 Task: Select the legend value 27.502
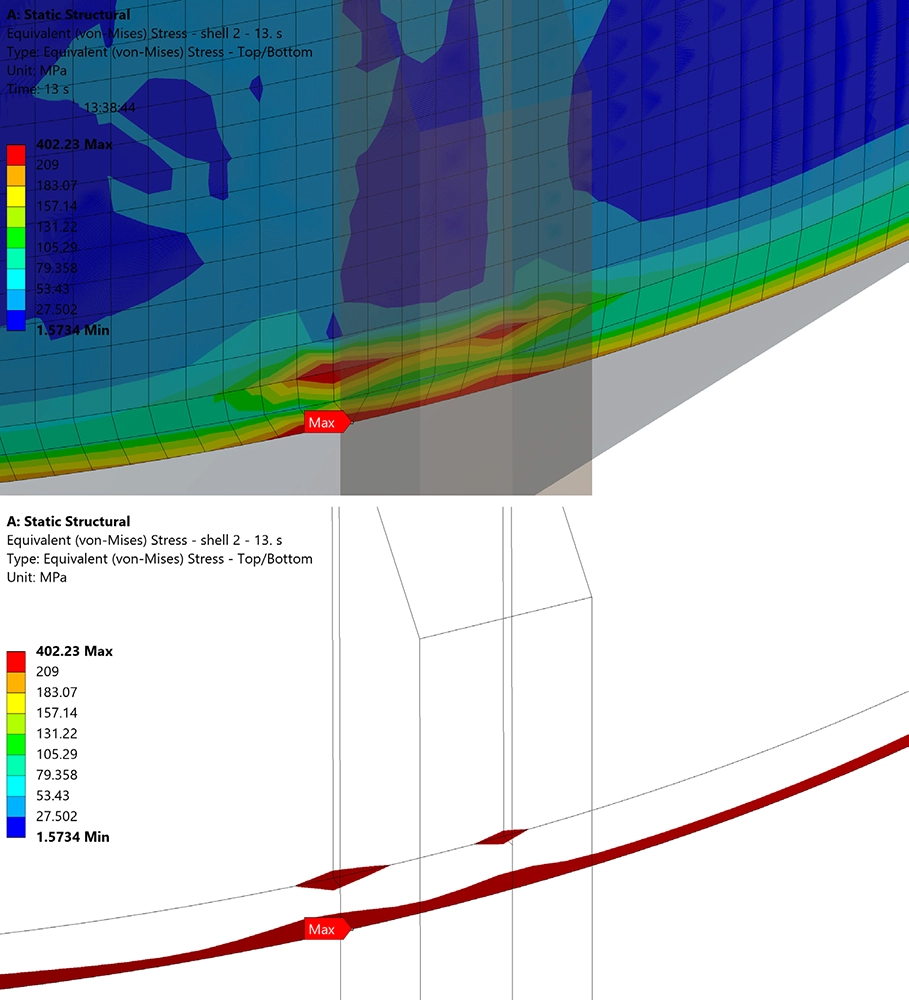click(x=54, y=308)
